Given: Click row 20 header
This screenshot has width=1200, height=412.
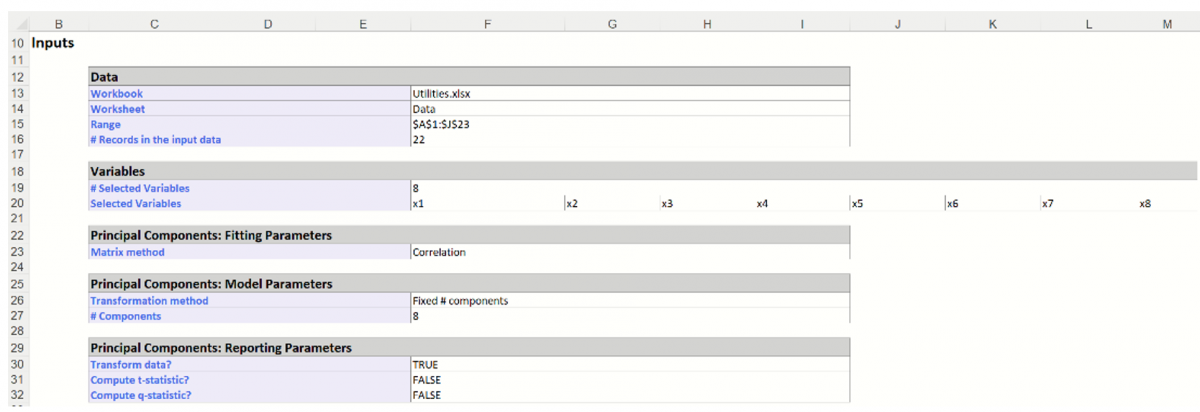Looking at the screenshot, I should pos(17,204).
